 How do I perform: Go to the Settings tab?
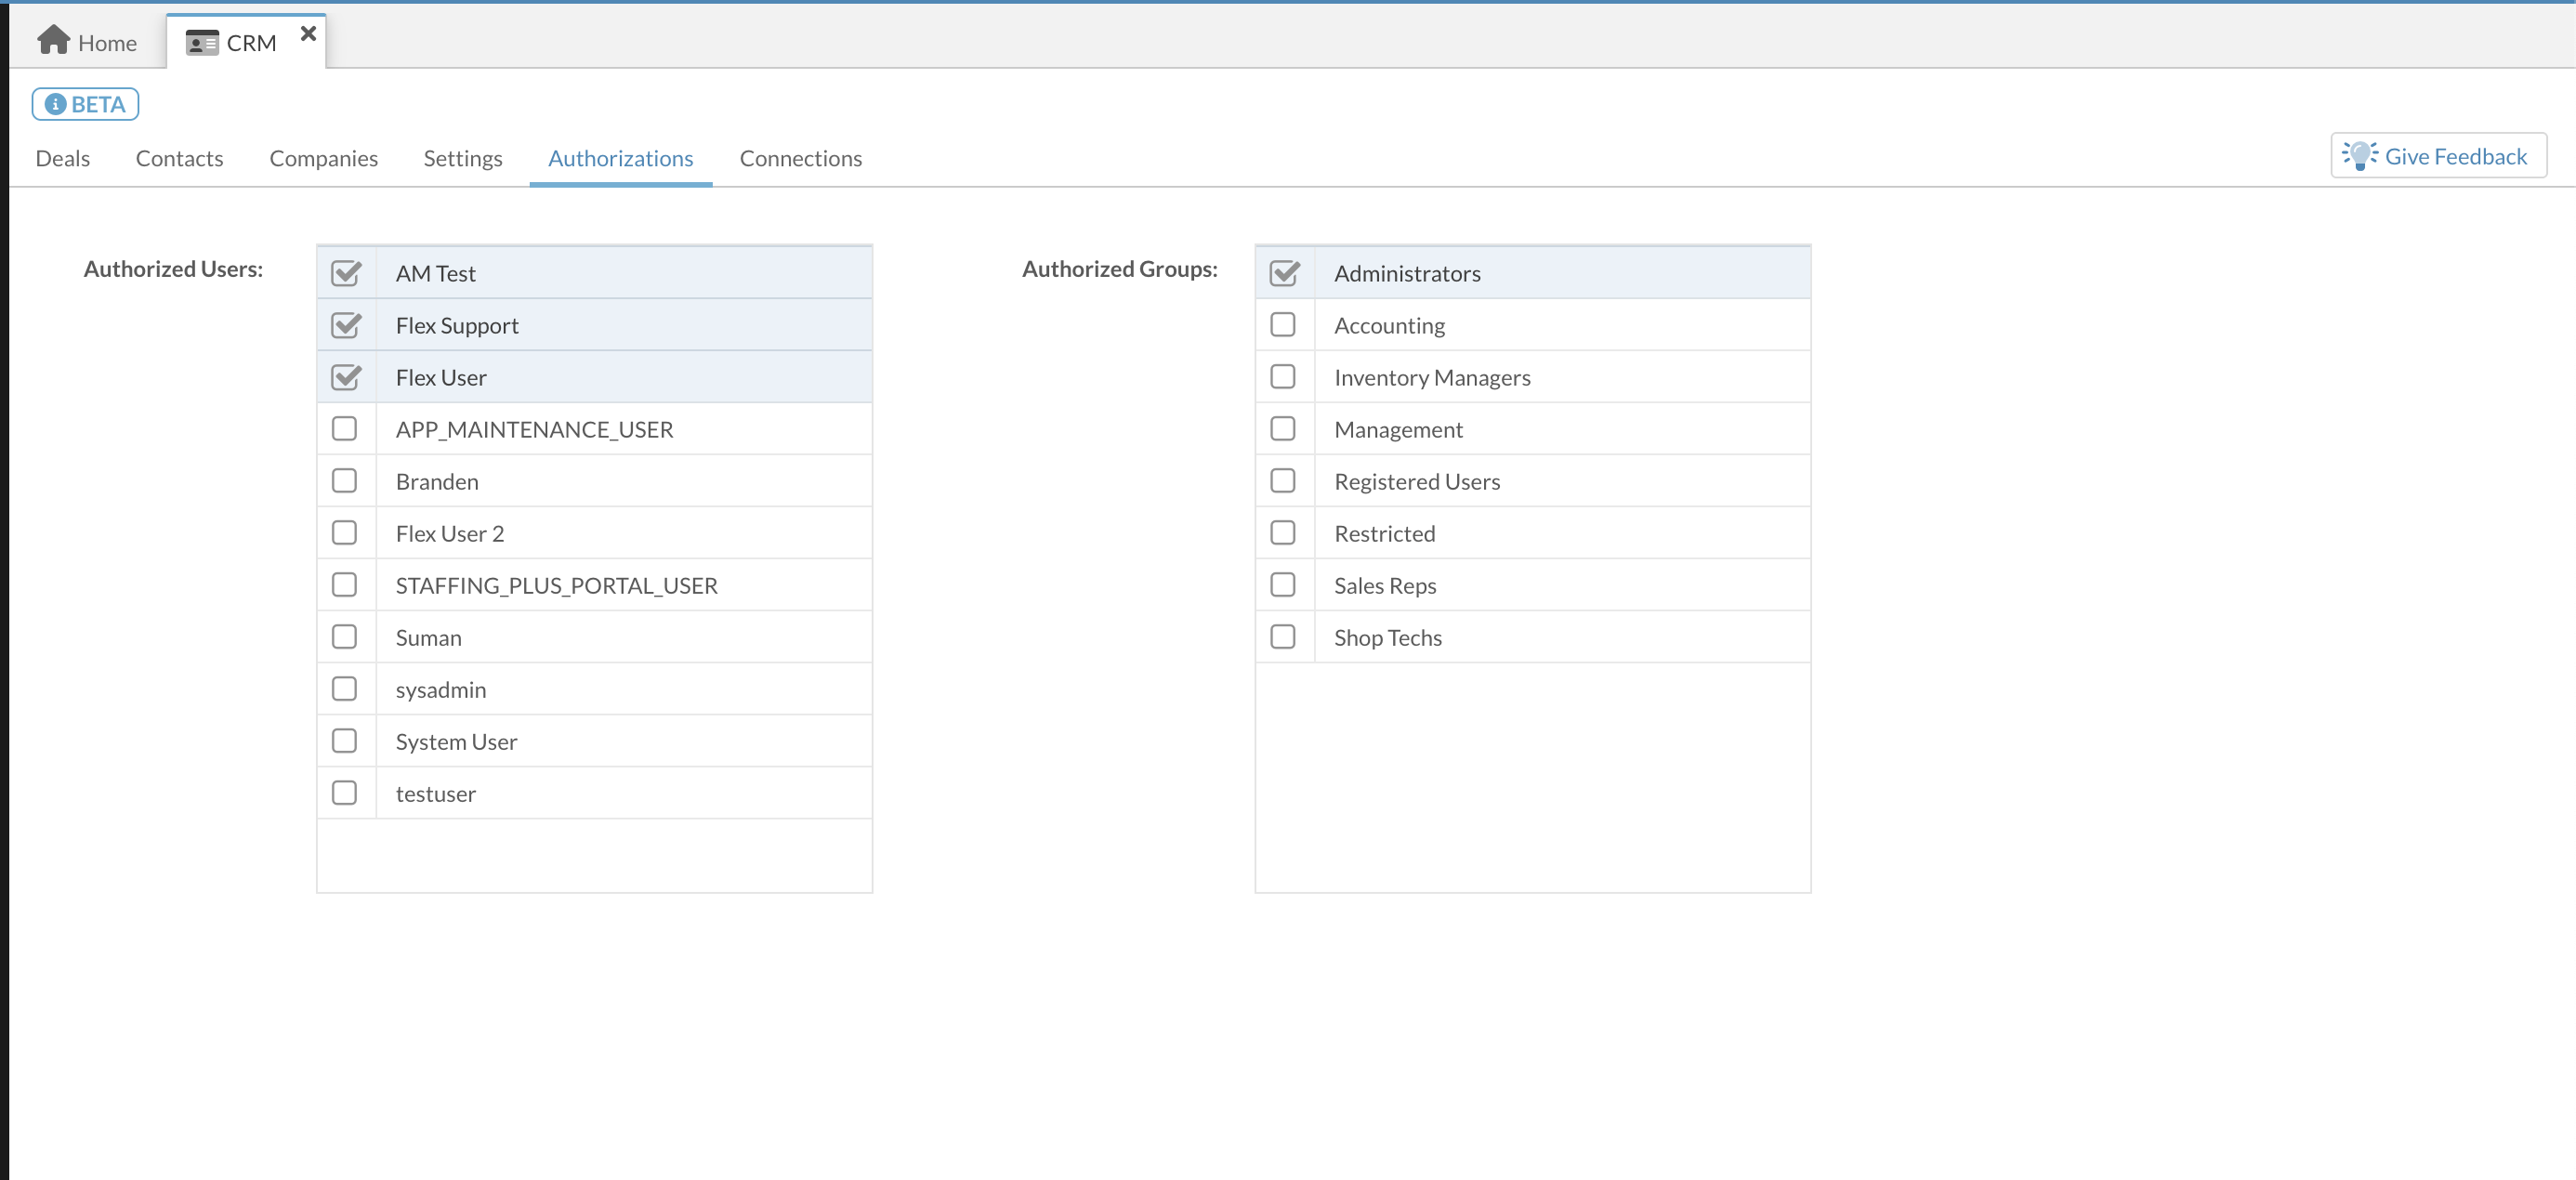tap(462, 158)
